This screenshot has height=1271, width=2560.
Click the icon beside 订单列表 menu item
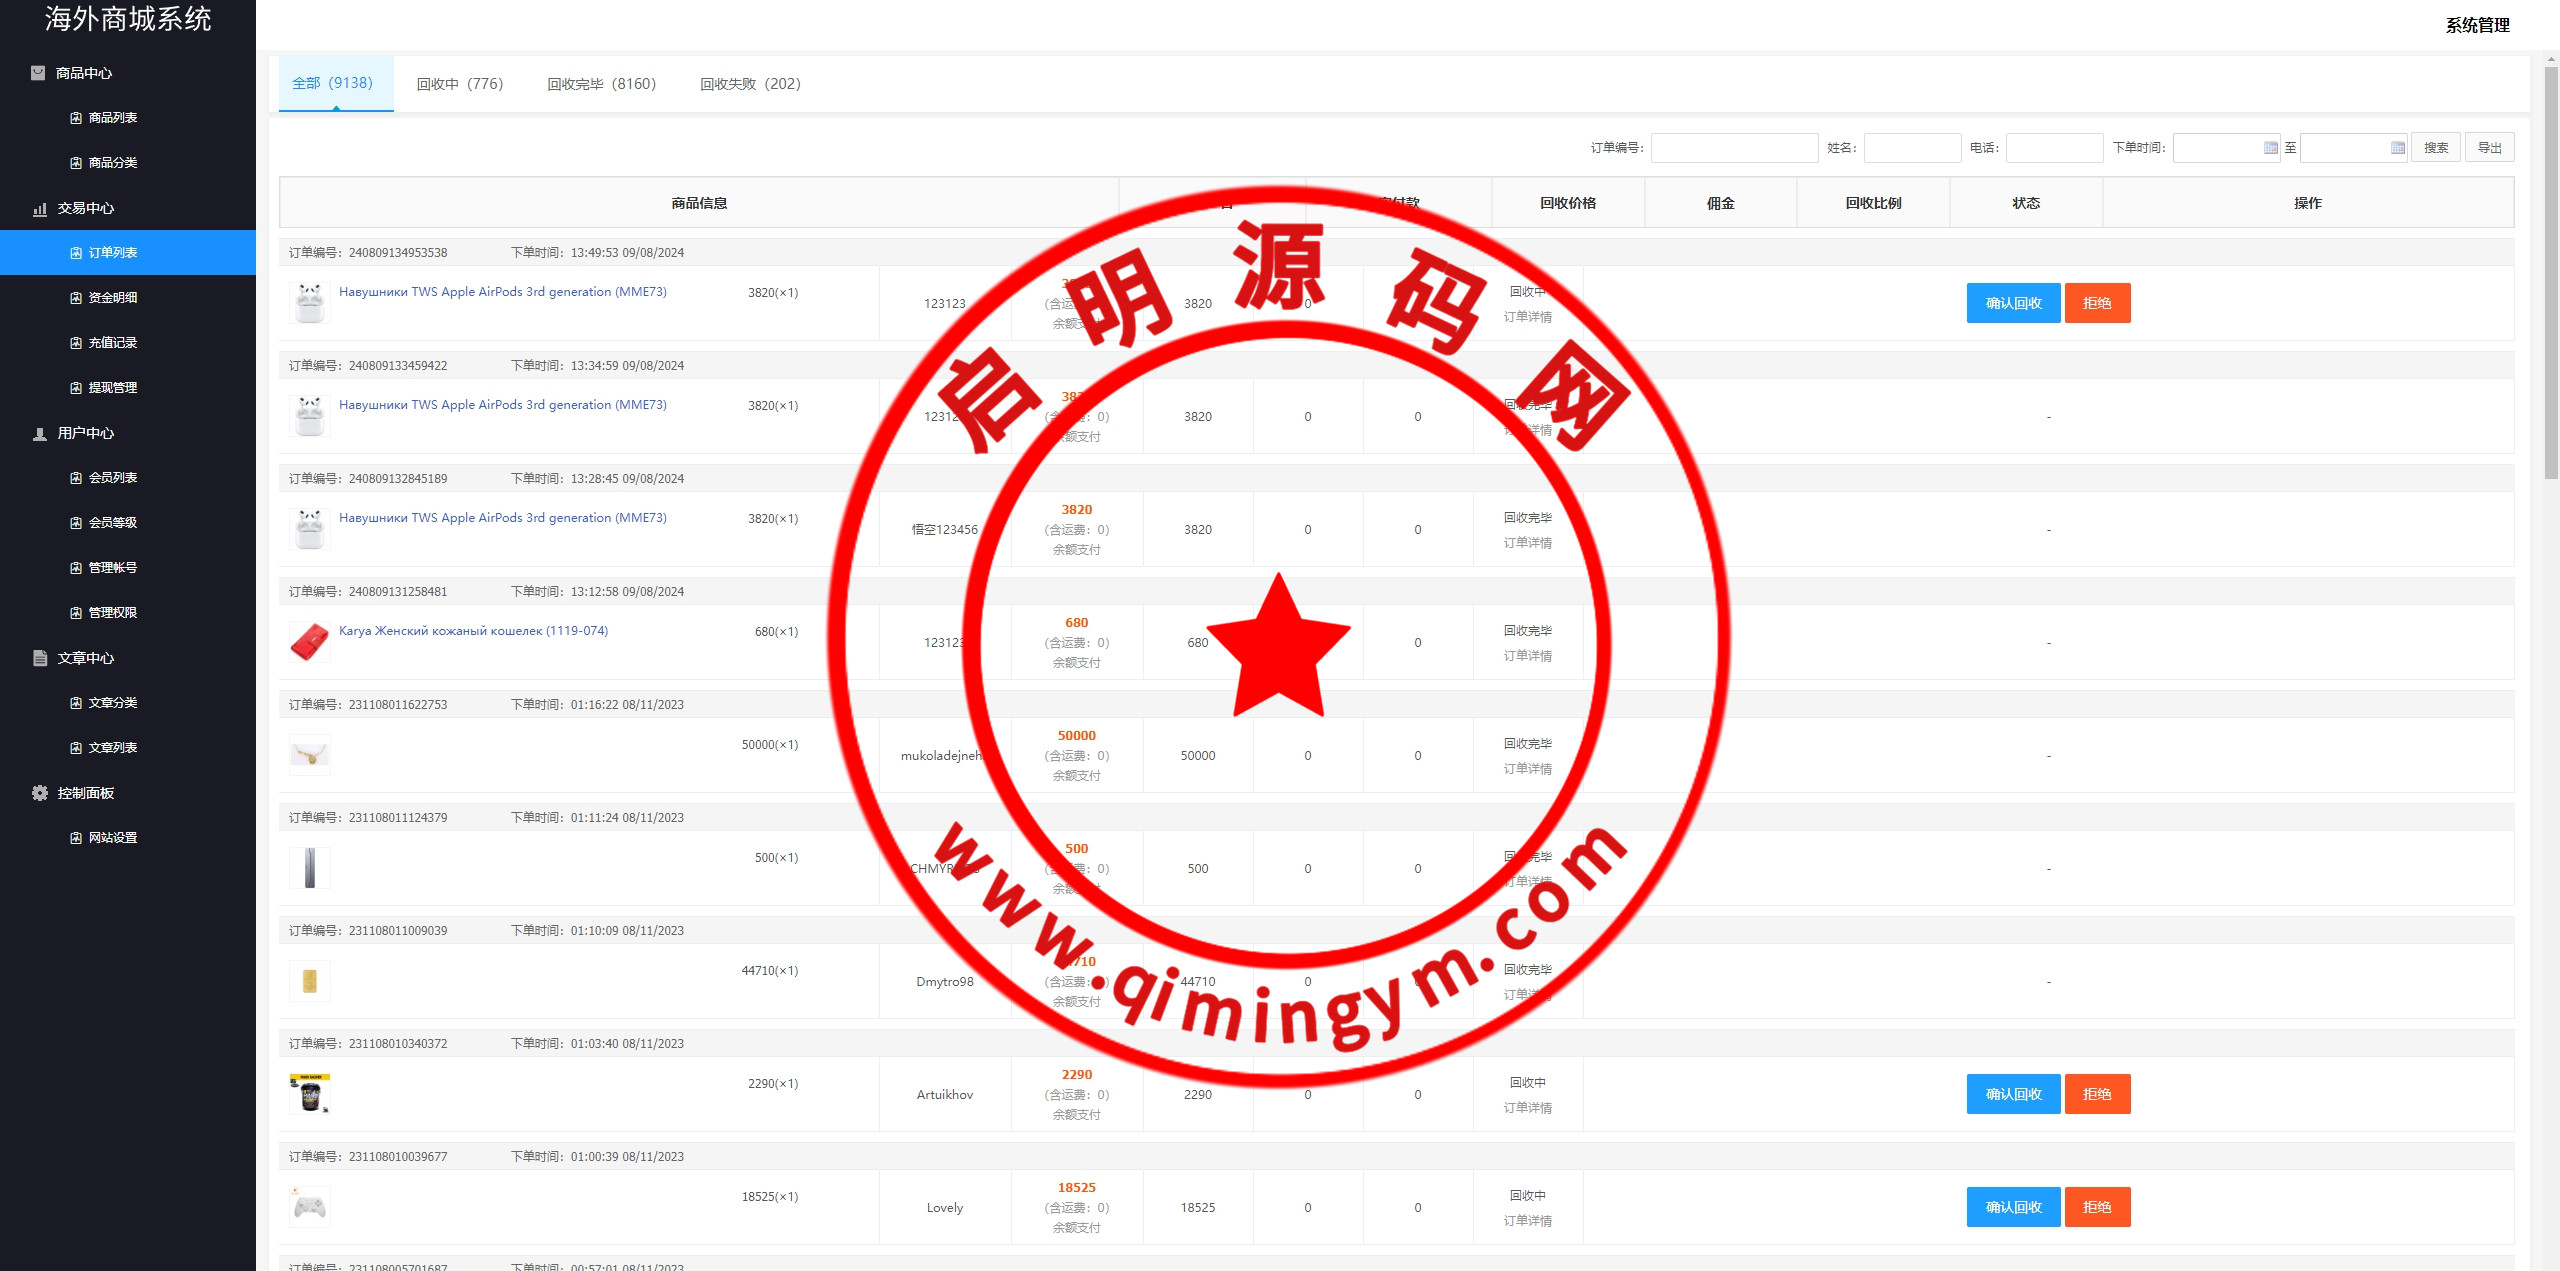(76, 253)
